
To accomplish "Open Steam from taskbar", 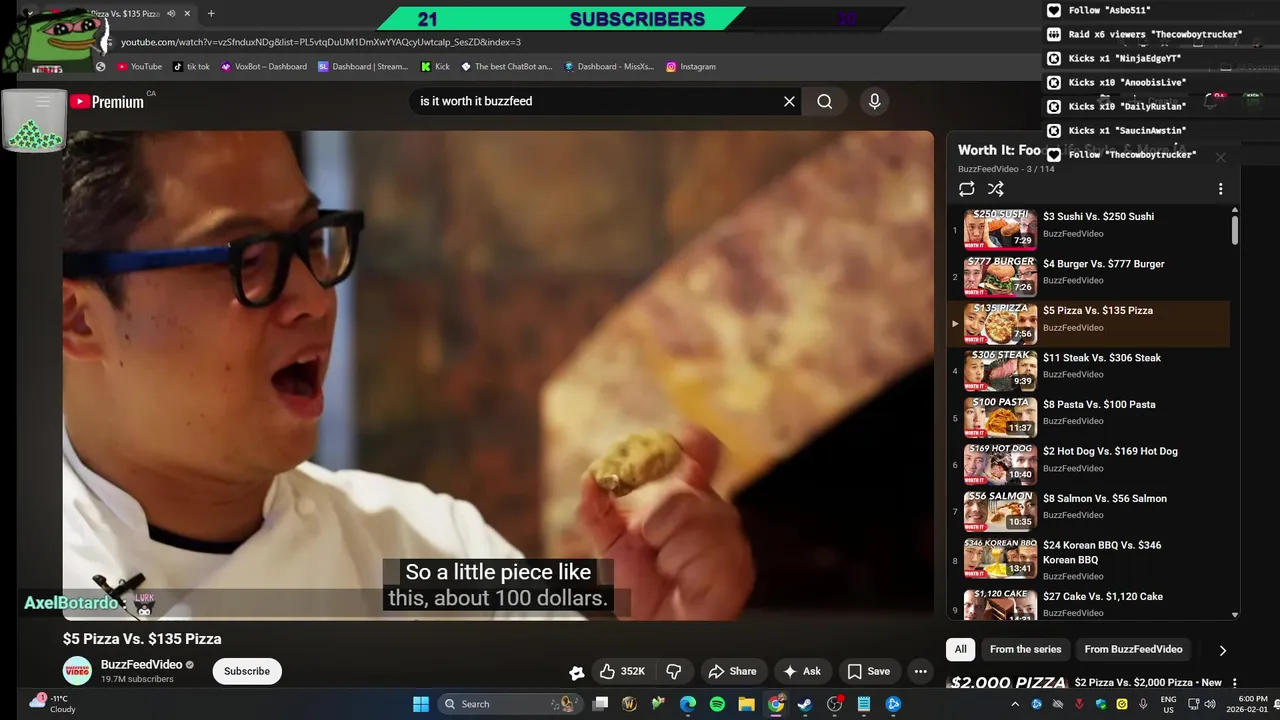I will click(805, 704).
